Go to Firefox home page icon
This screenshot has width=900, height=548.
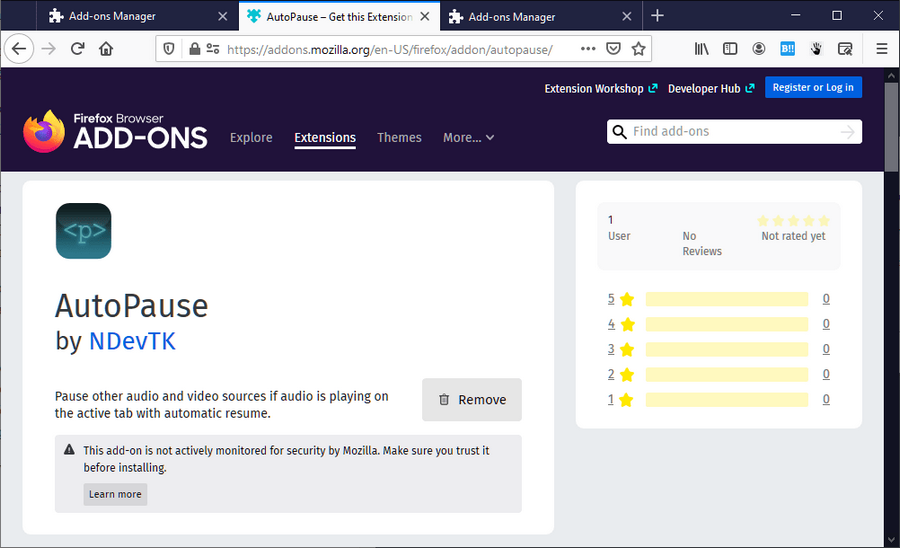(106, 49)
